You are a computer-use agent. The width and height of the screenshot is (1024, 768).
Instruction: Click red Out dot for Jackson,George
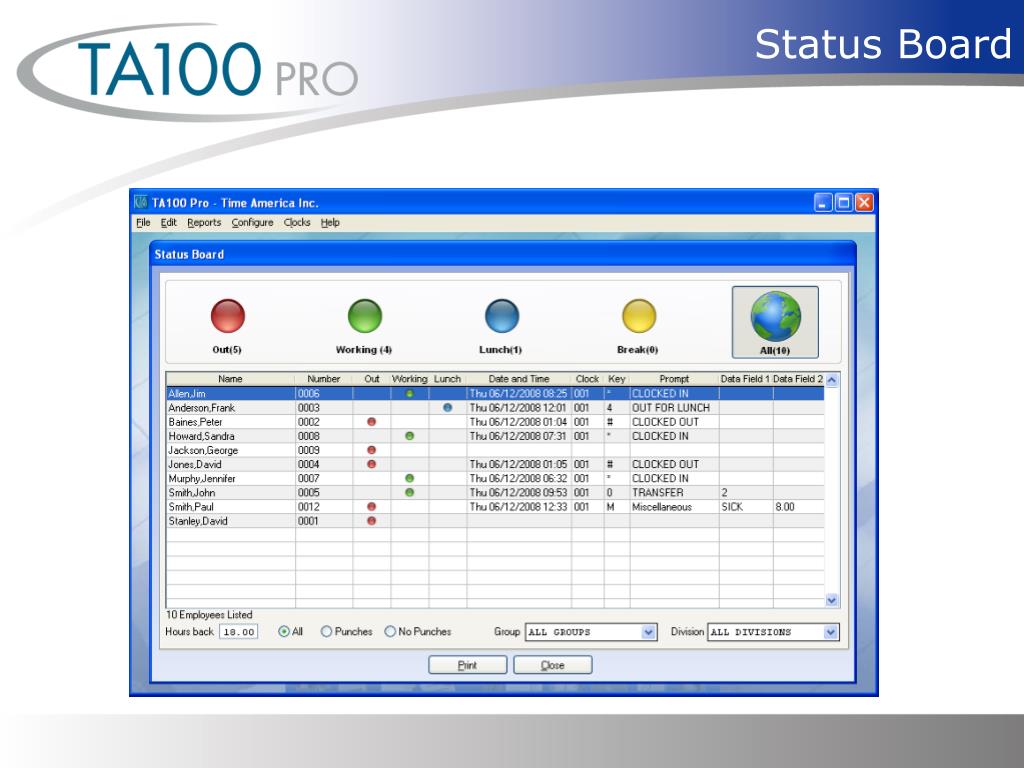pos(372,450)
